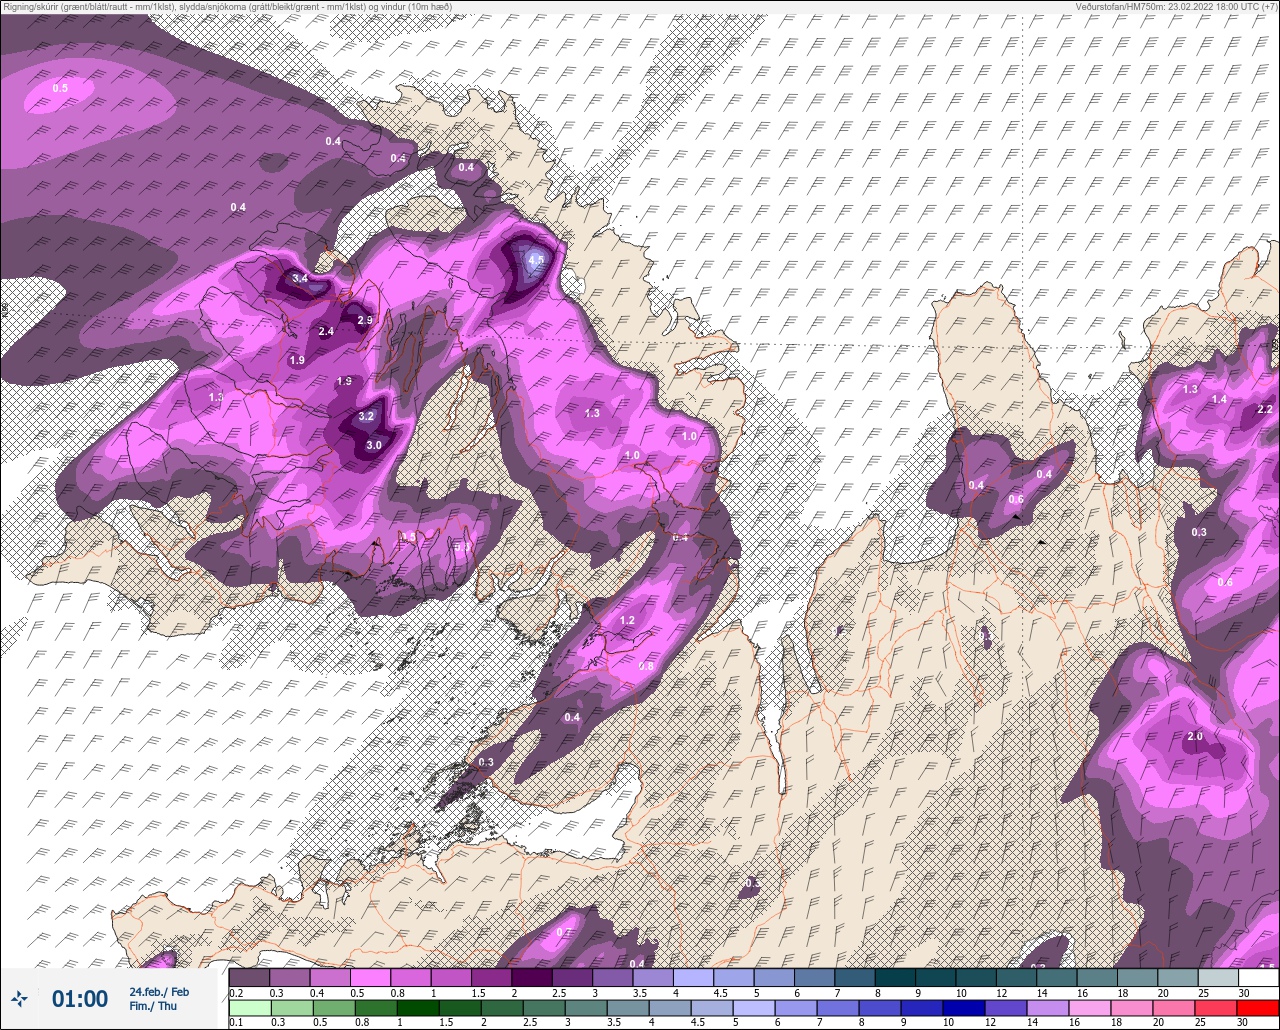Pick upper legend swatch between 2 and 2.5
This screenshot has height=1030, width=1280.
(x=532, y=977)
